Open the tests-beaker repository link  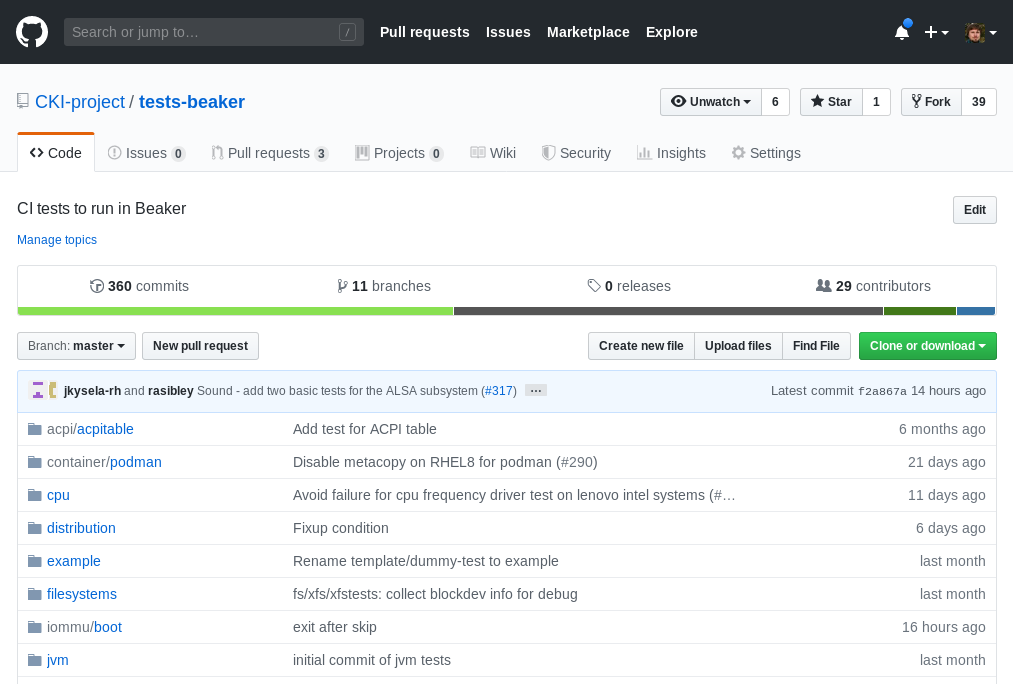click(192, 102)
